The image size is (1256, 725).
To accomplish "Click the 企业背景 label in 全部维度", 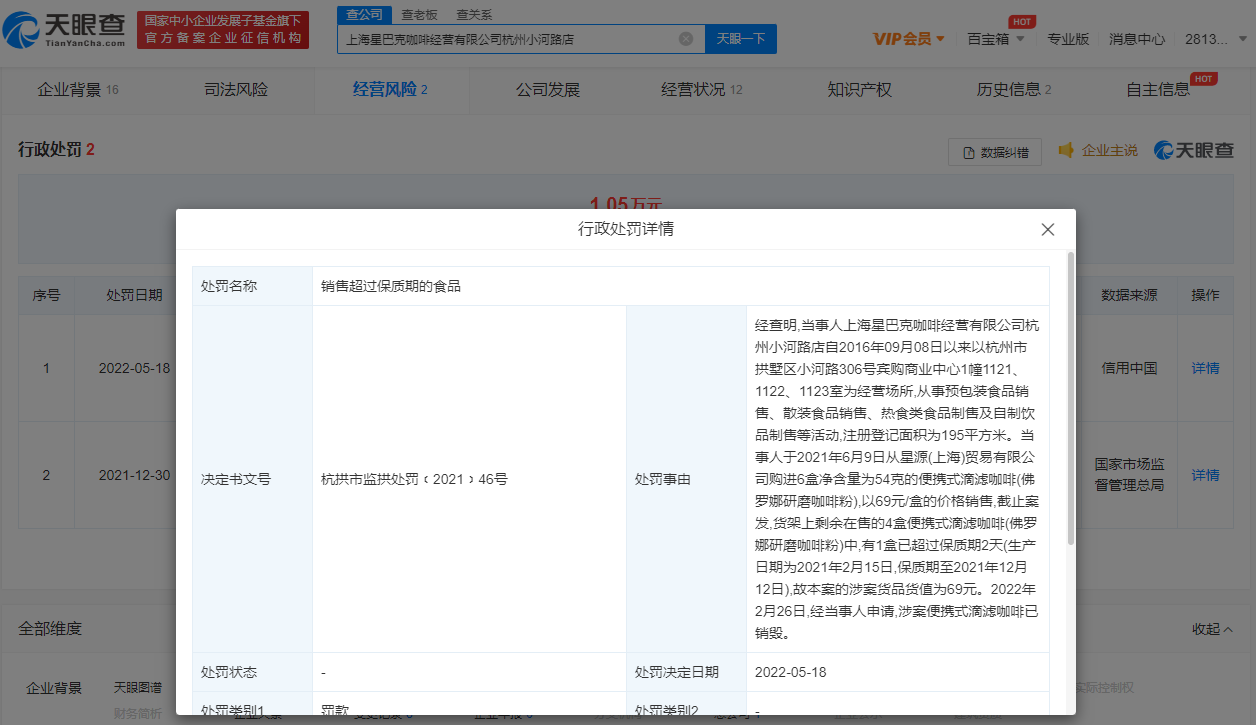I will tap(54, 688).
